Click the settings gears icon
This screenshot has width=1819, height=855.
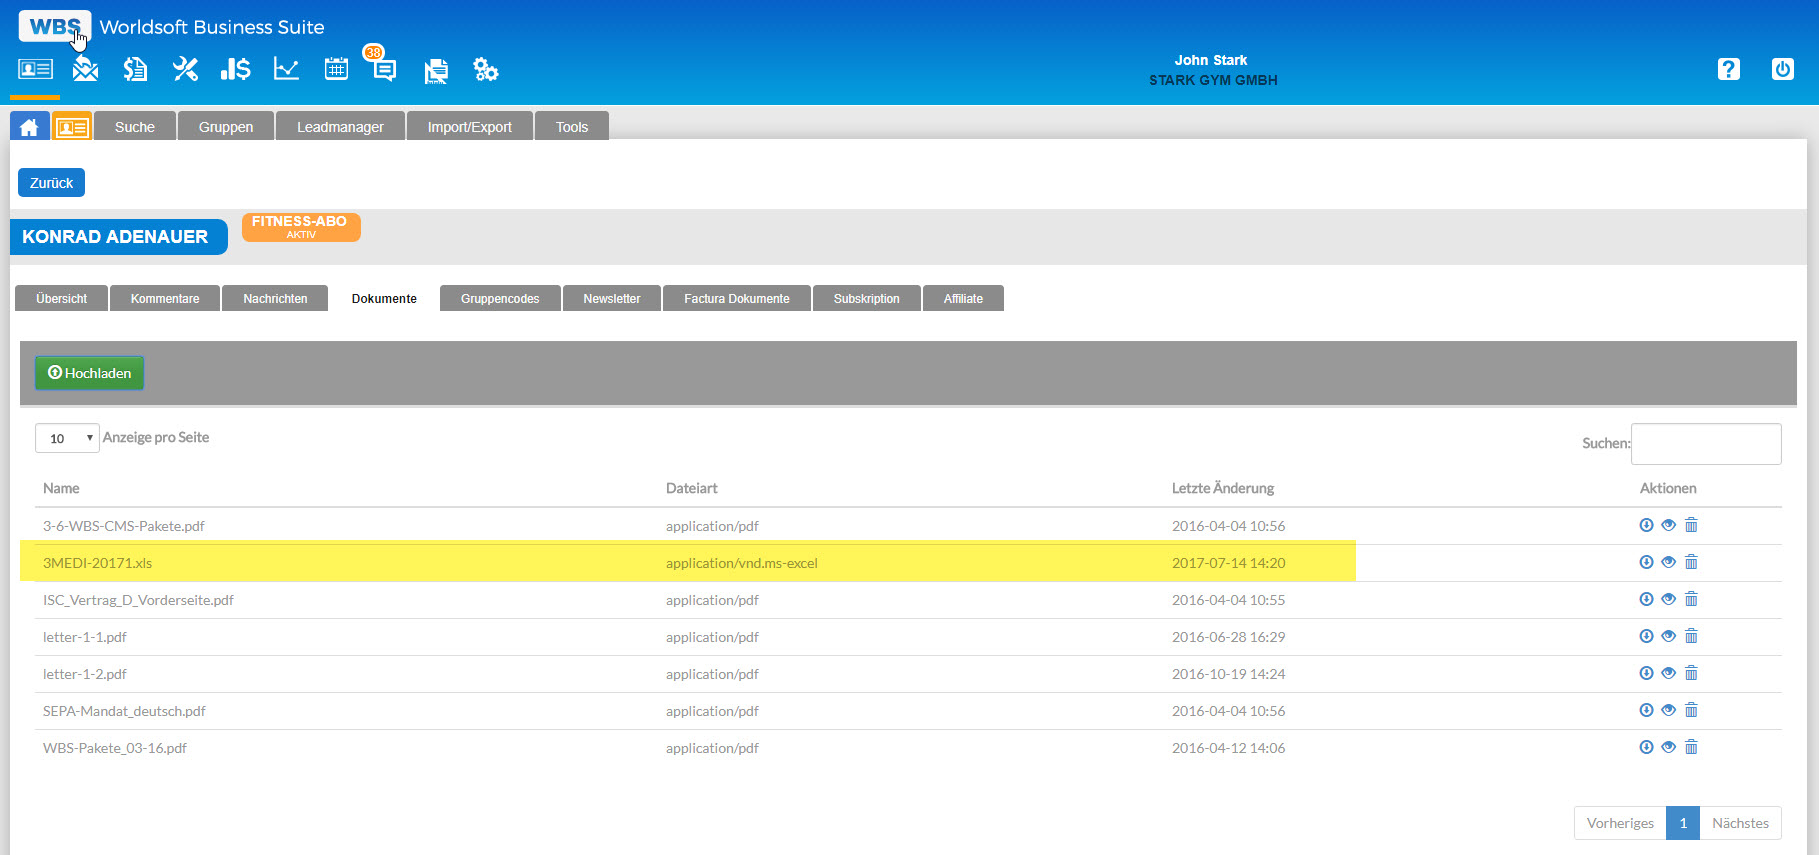[x=486, y=70]
